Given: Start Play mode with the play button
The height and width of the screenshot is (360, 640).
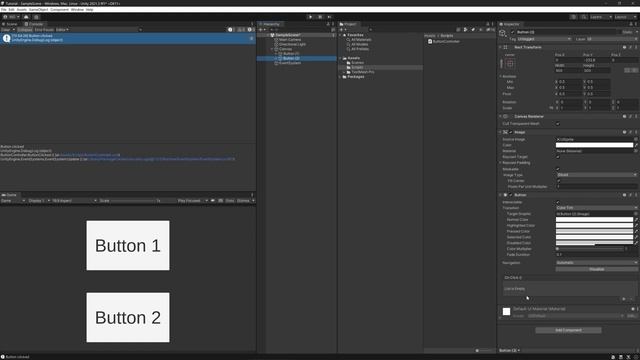Looking at the screenshot, I should (311, 17).
